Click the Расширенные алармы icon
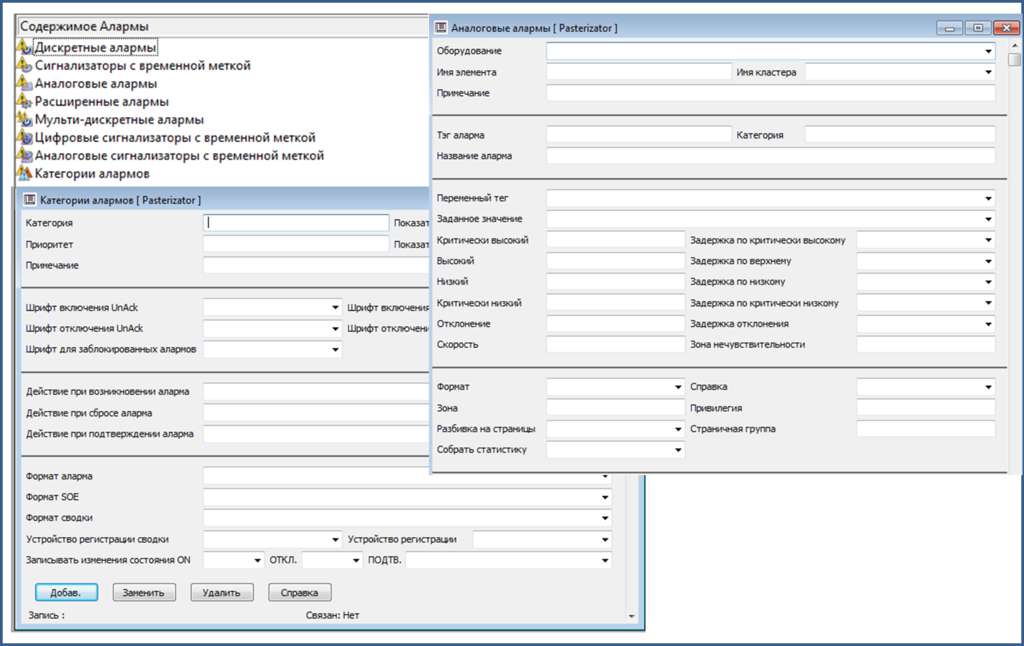 tap(25, 101)
